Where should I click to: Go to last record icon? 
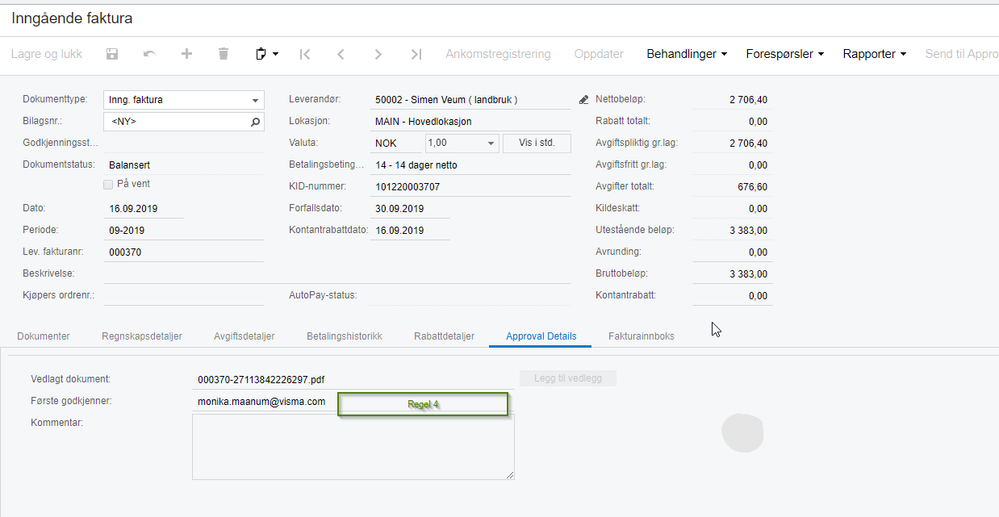click(x=416, y=54)
